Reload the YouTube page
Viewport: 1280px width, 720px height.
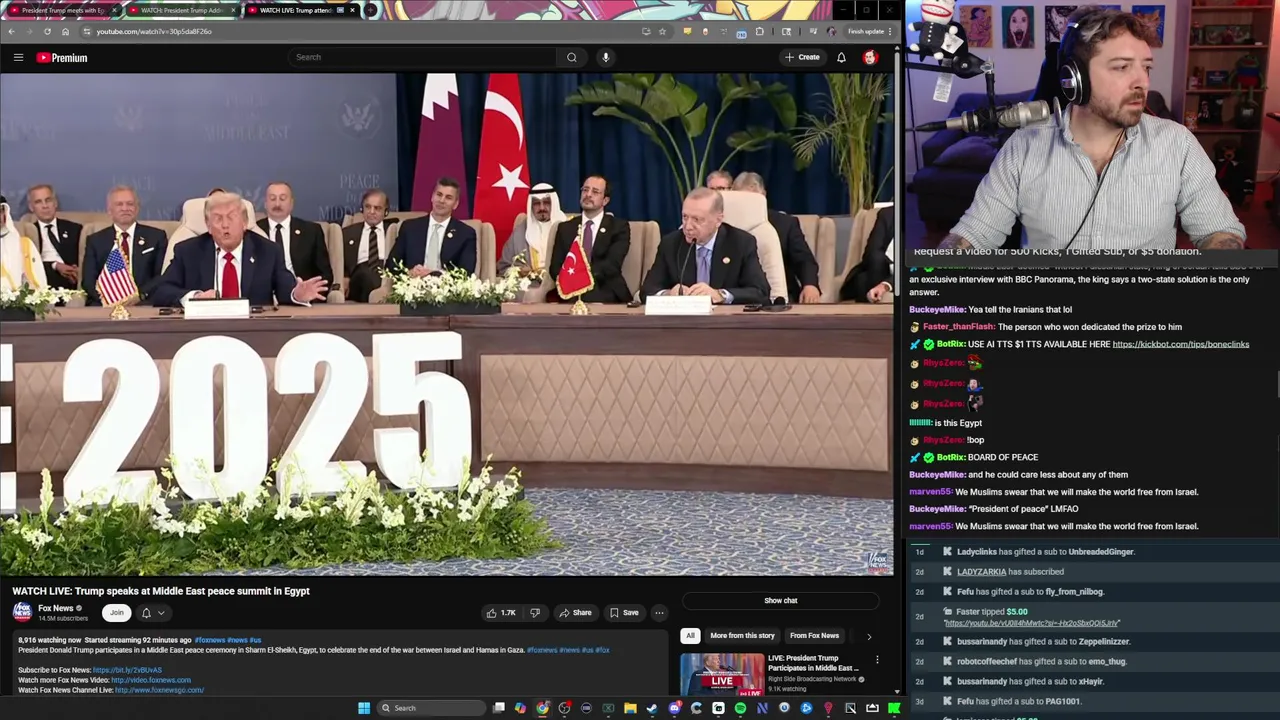[47, 31]
